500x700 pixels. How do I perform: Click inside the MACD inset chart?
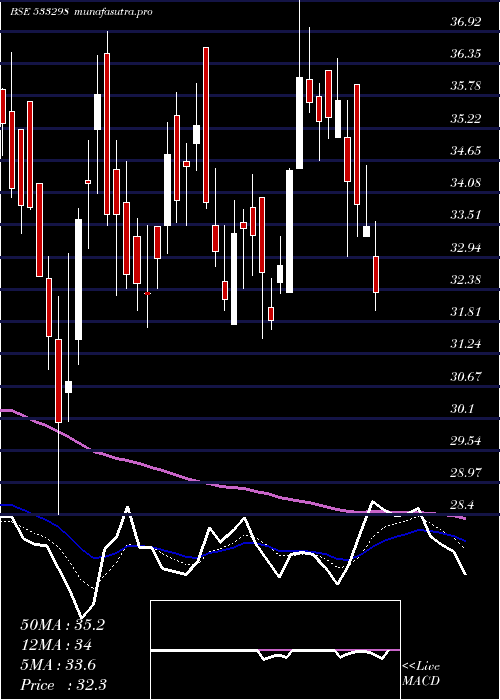[275, 650]
